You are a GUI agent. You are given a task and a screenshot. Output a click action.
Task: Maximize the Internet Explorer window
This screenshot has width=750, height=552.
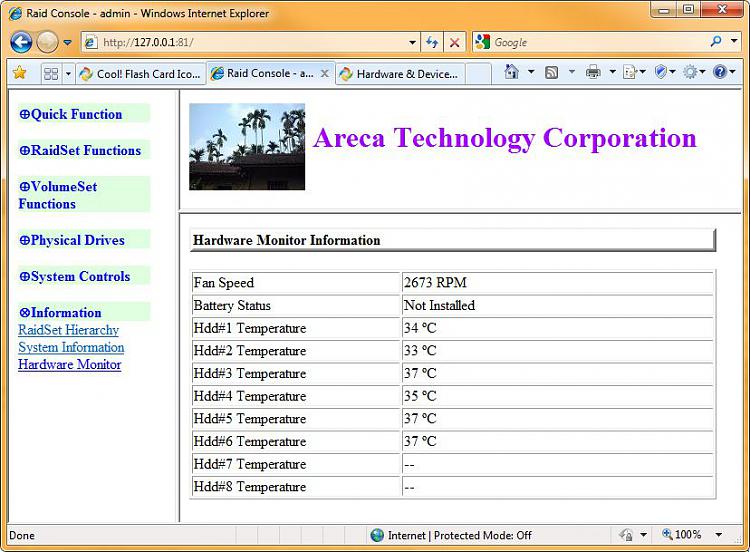point(688,10)
